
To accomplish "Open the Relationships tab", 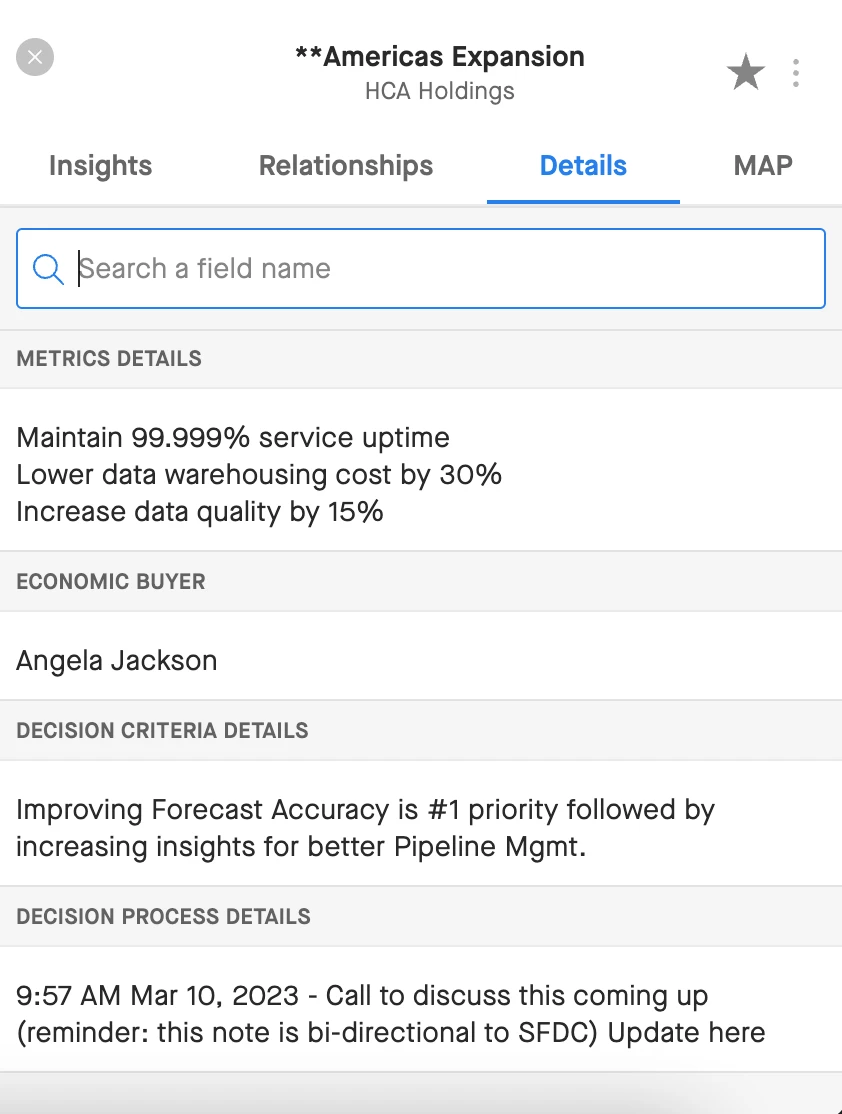I will tap(346, 166).
